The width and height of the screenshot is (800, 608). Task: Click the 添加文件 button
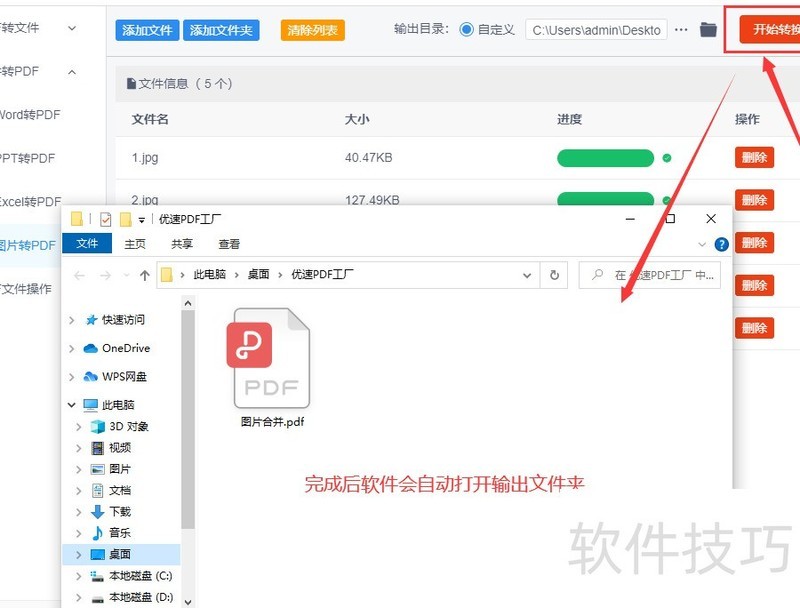tap(146, 29)
